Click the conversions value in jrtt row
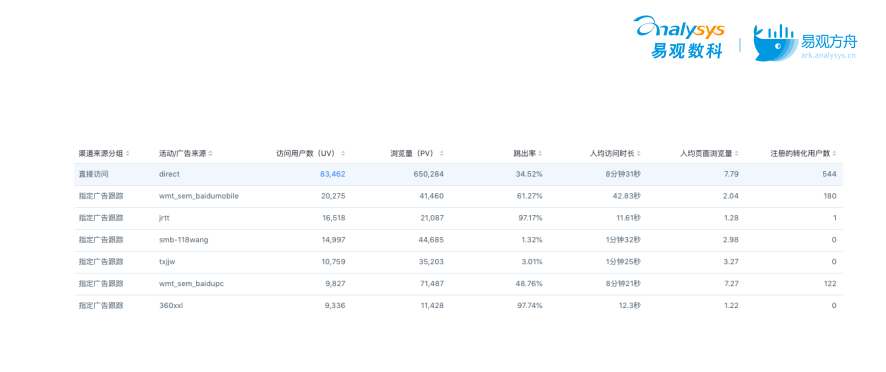This screenshot has height=372, width=886. coord(835,218)
